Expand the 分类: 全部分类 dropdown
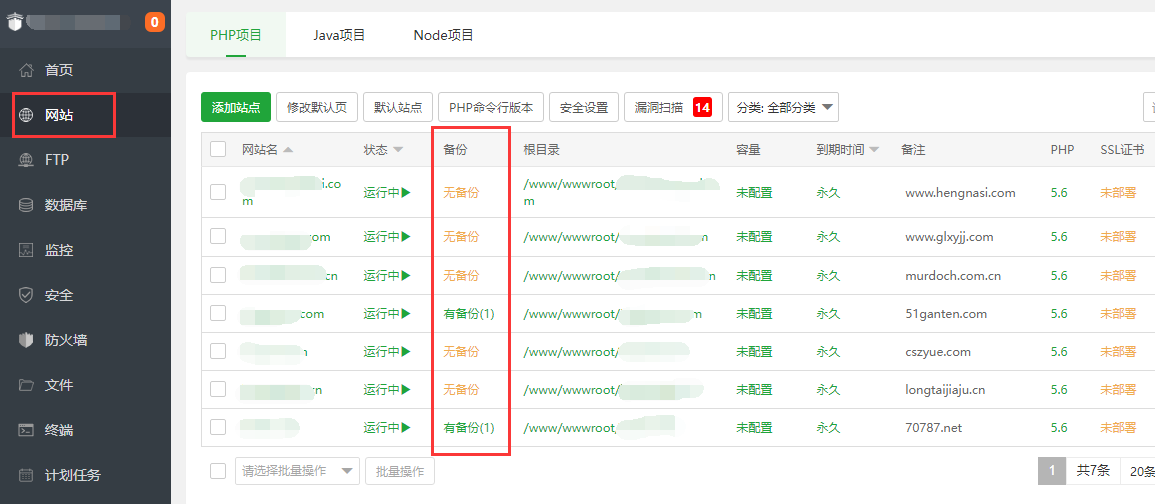This screenshot has width=1155, height=504. pyautogui.click(x=784, y=108)
